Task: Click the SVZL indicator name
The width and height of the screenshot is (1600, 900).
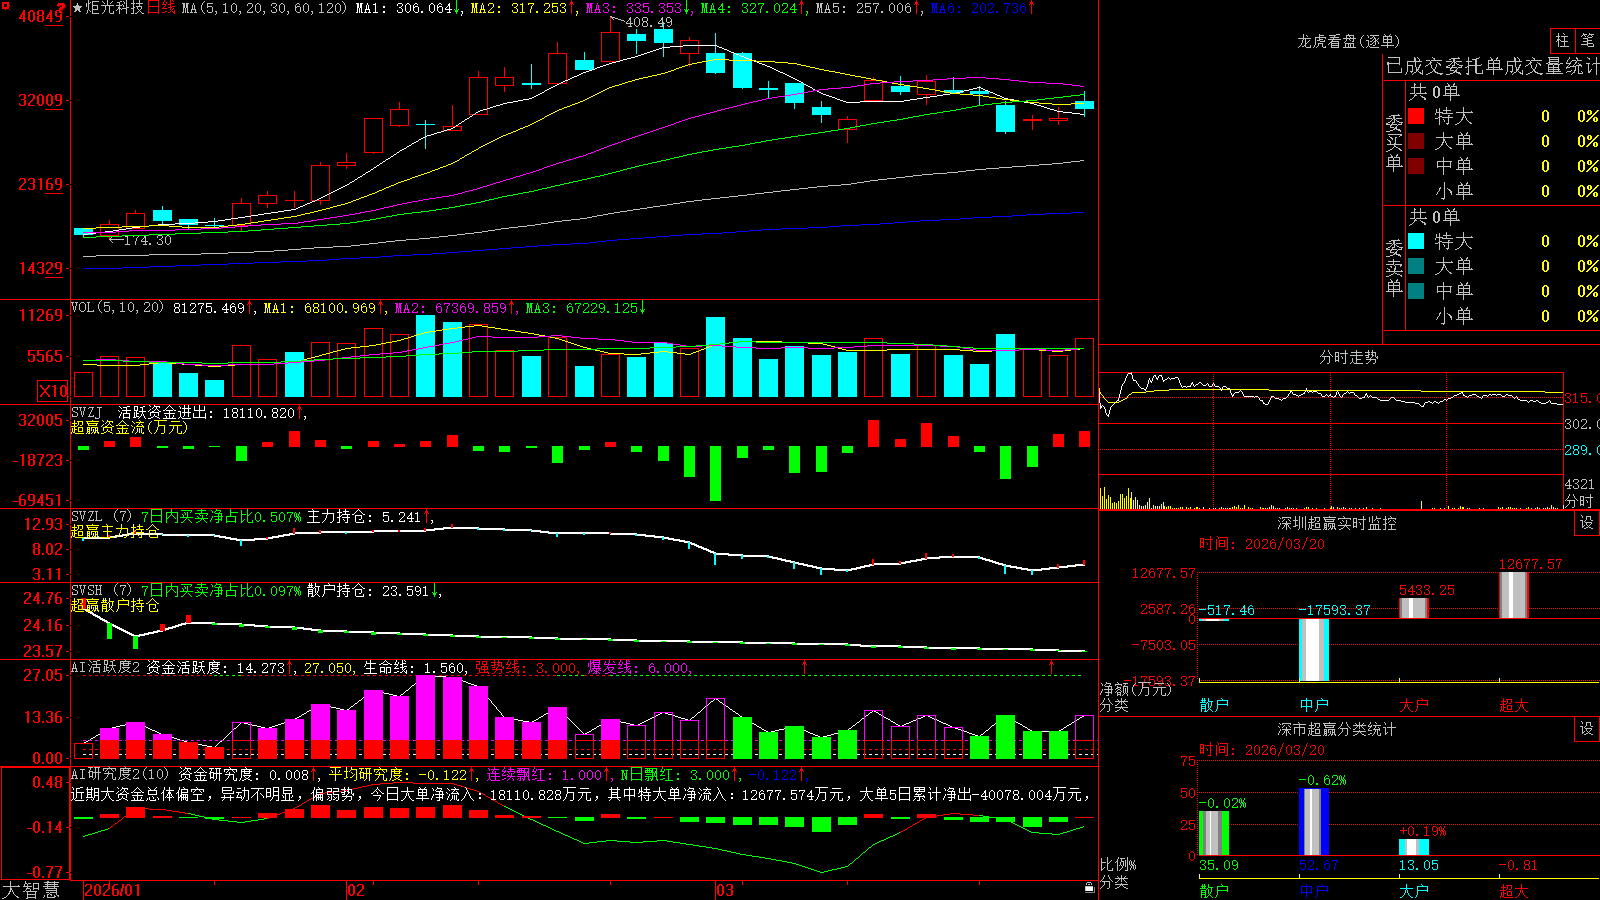Action: 87,517
